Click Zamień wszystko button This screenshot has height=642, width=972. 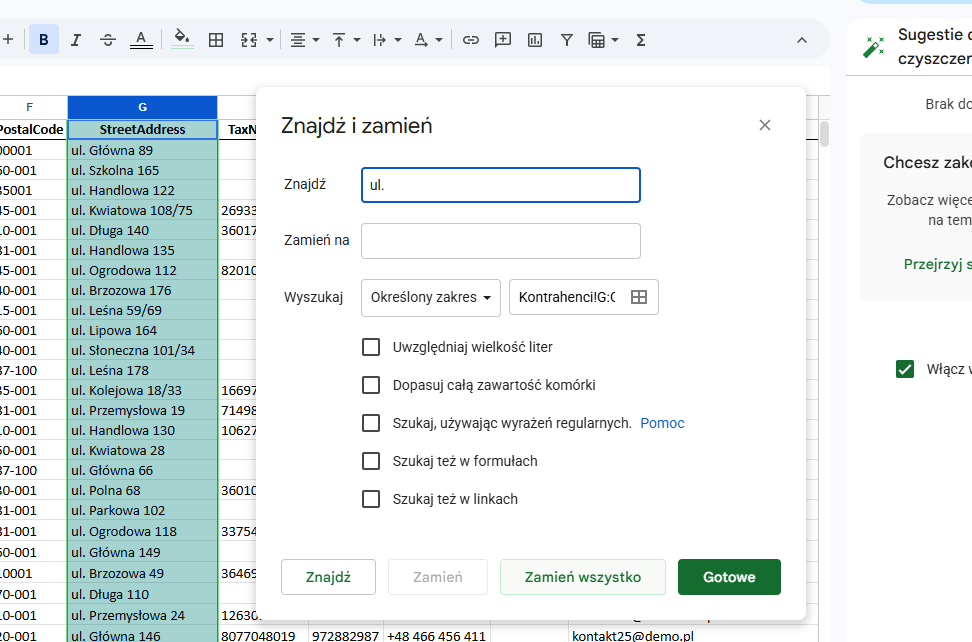(583, 577)
